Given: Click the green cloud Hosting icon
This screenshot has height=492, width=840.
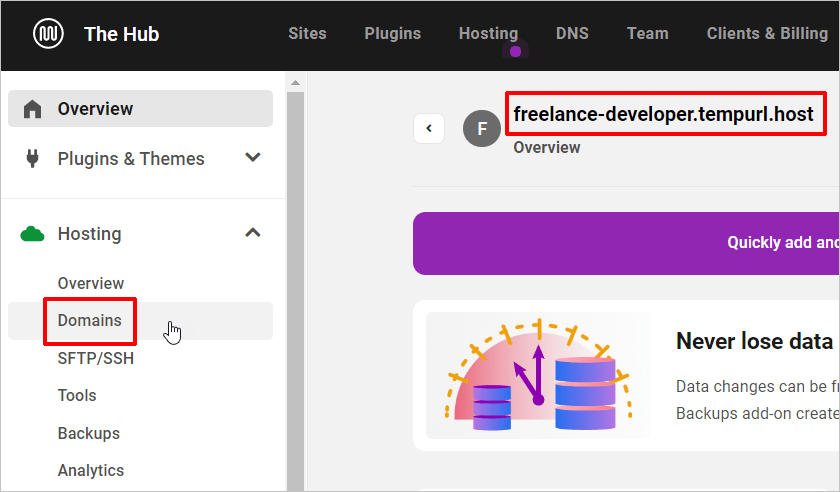Looking at the screenshot, I should point(32,234).
